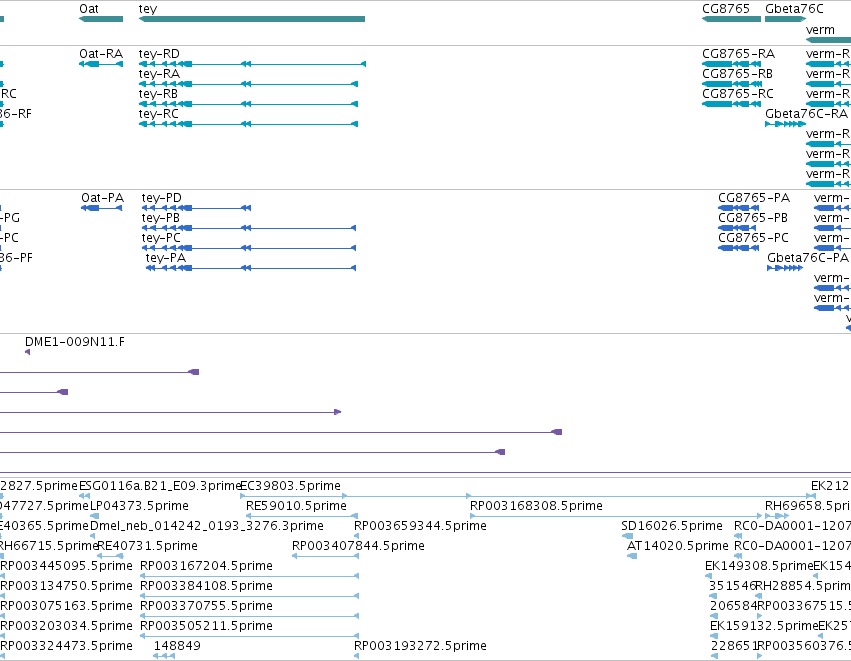
Task: Click the CG8765-RC transcript label
Action: [738, 94]
